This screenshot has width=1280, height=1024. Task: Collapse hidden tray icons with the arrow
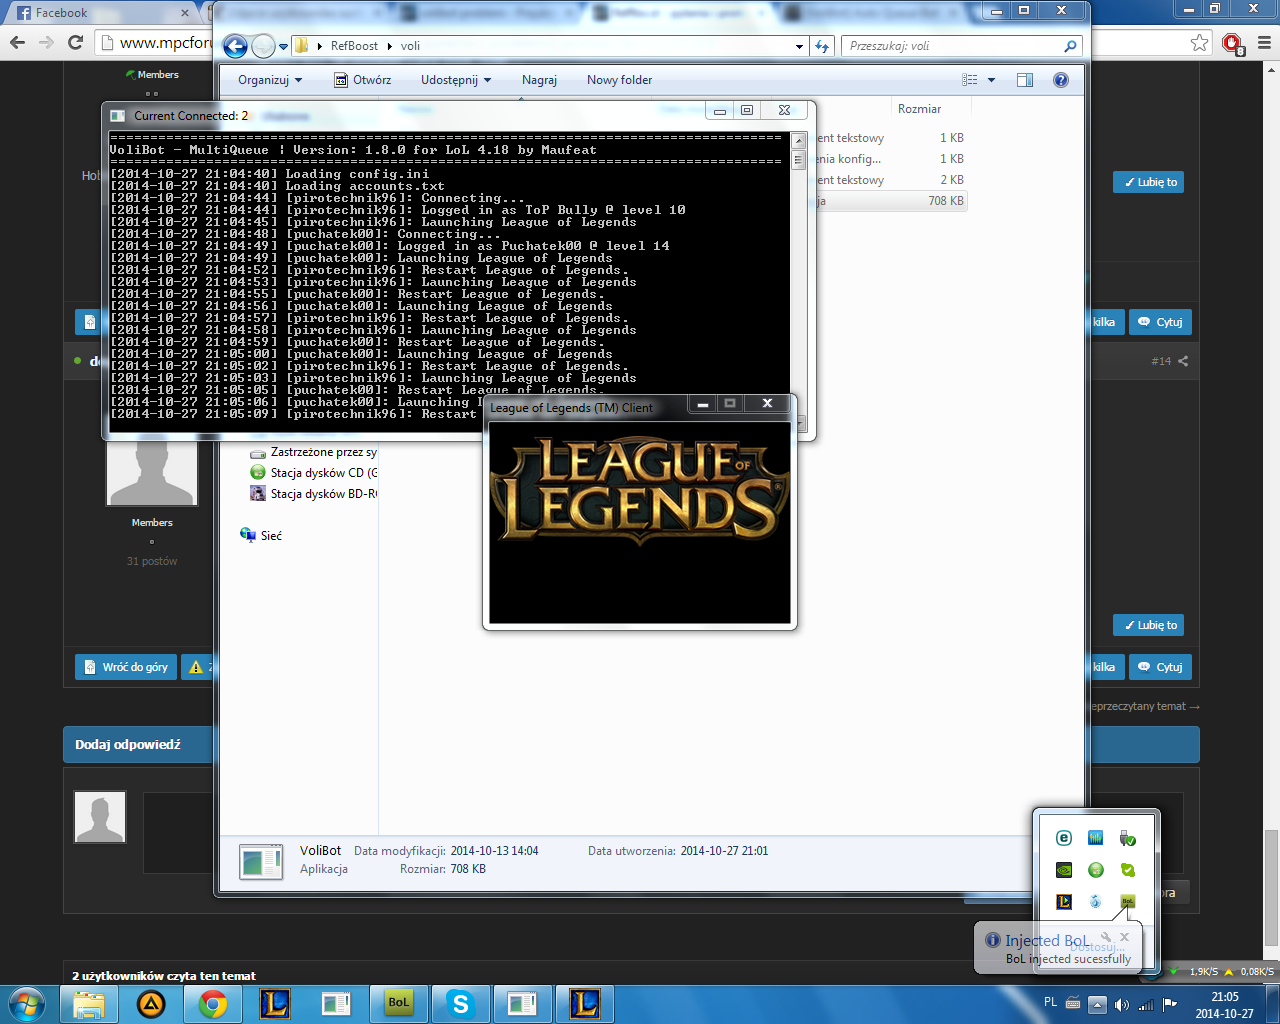point(1097,1004)
